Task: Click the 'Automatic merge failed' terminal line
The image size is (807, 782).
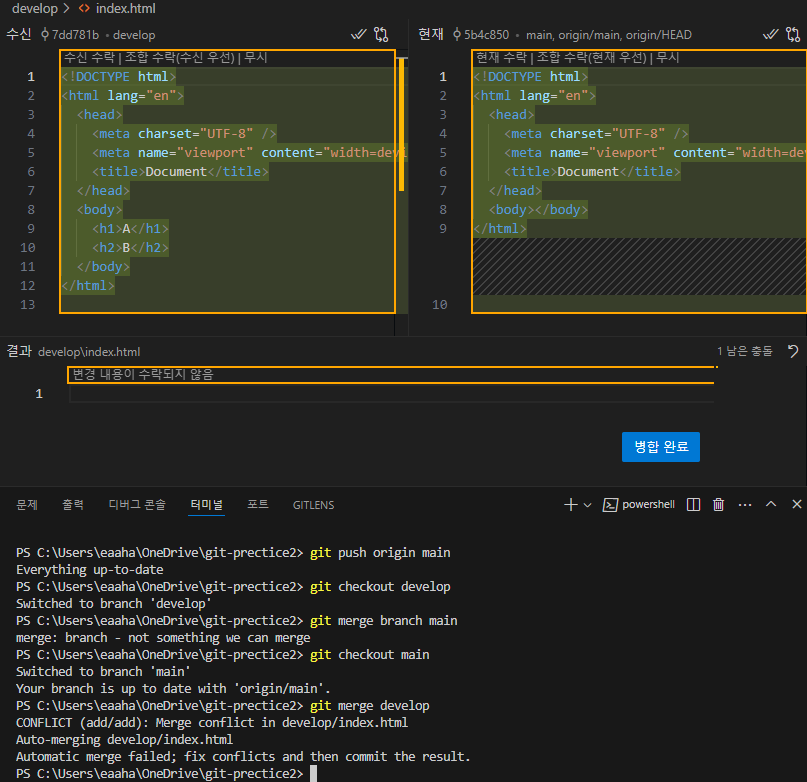Action: click(x=243, y=756)
